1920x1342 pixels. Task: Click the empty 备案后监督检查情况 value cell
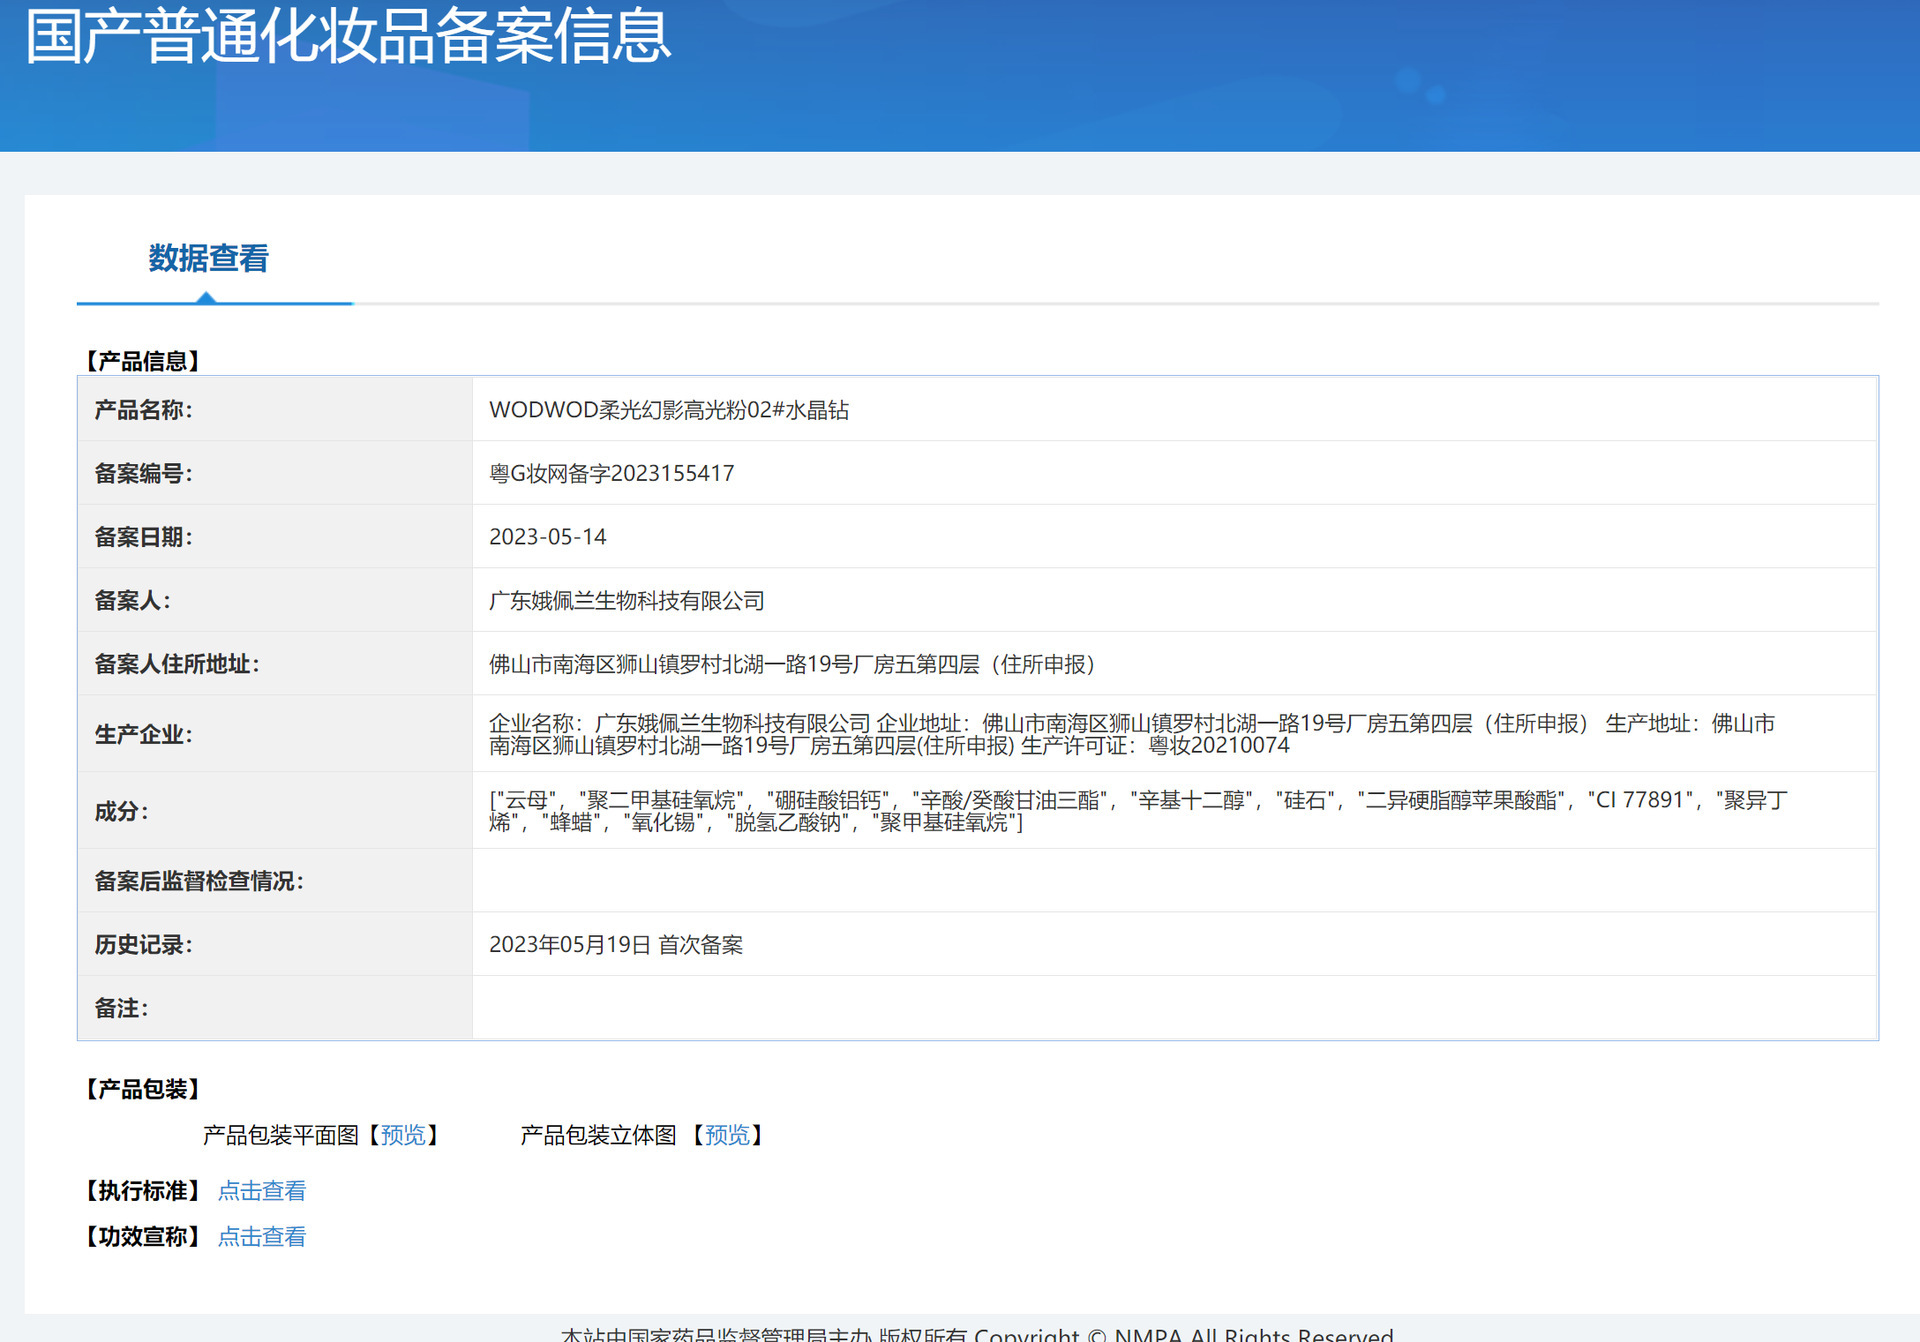click(x=1174, y=881)
